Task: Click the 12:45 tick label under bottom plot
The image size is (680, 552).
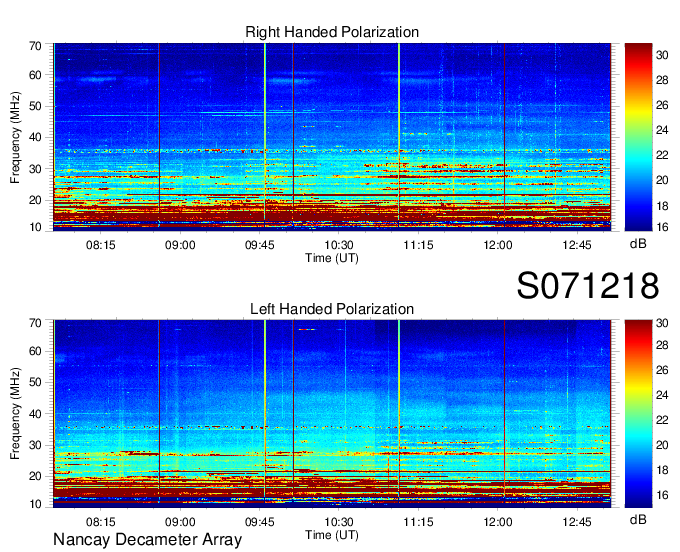Action: (577, 522)
